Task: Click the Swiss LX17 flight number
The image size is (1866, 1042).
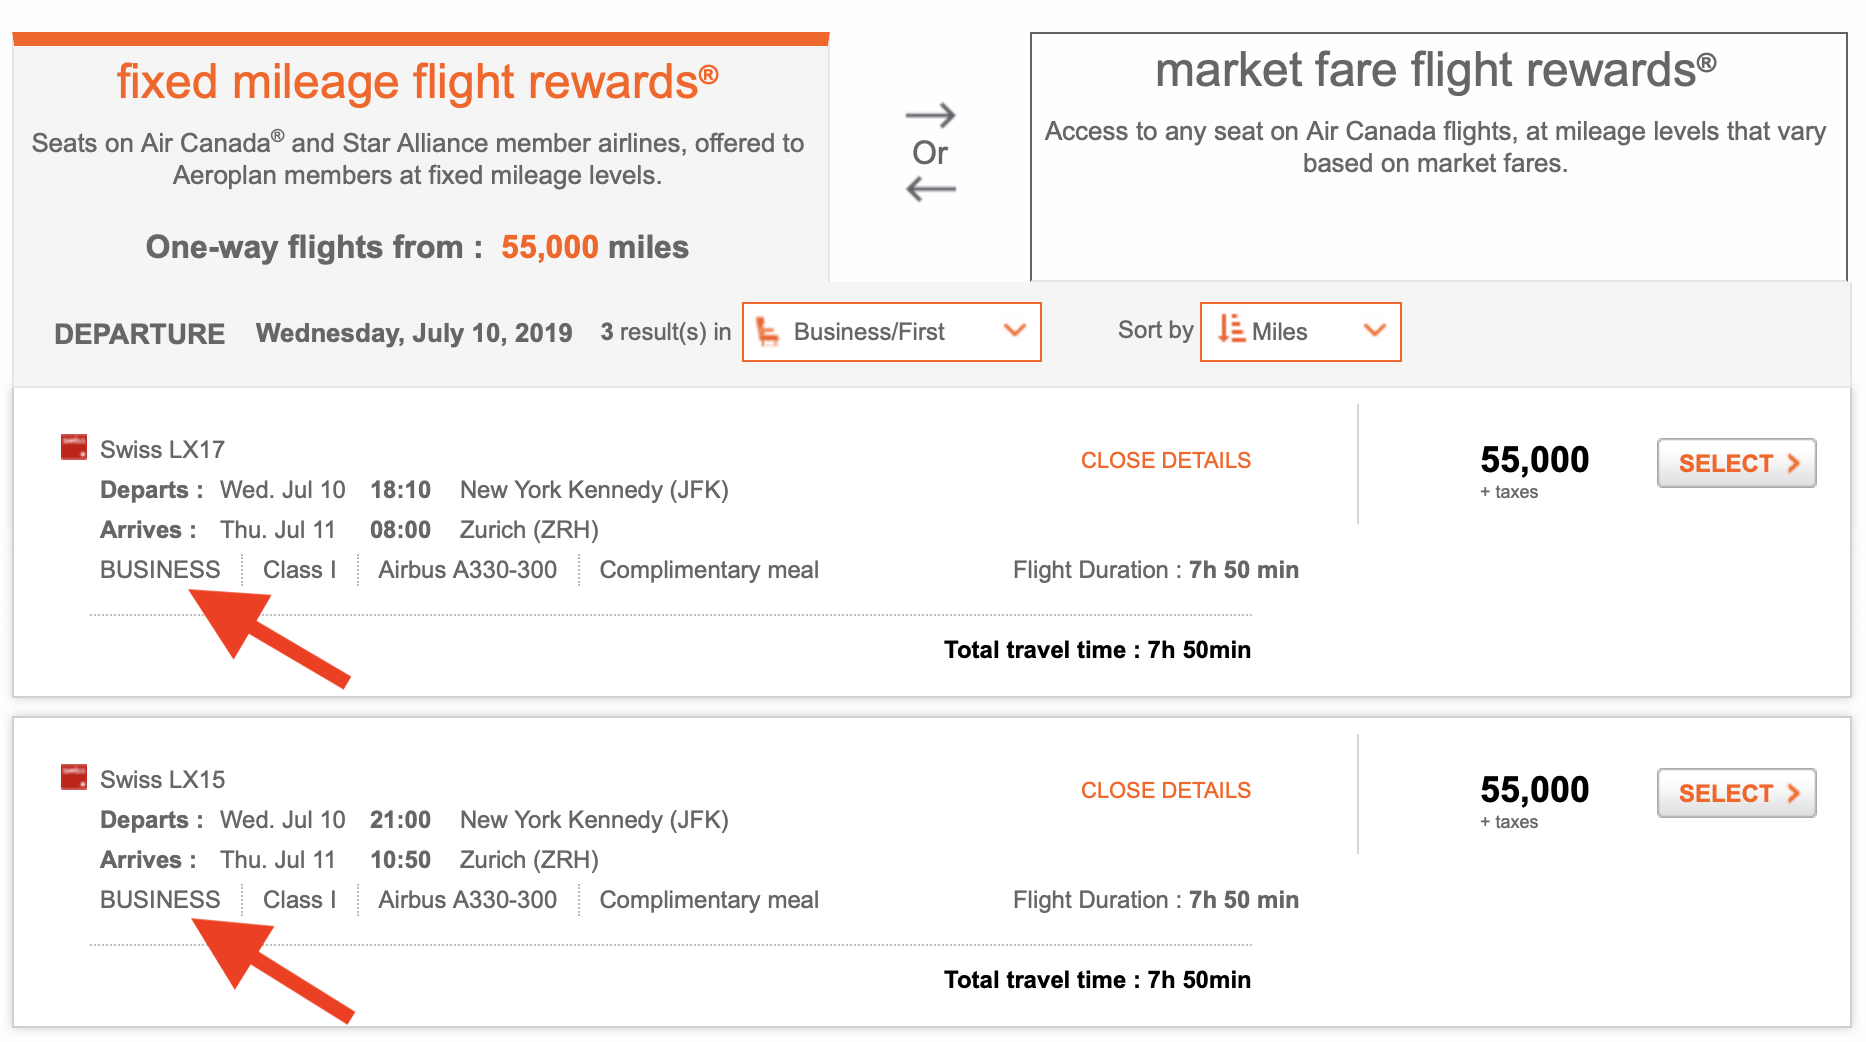Action: [x=162, y=450]
